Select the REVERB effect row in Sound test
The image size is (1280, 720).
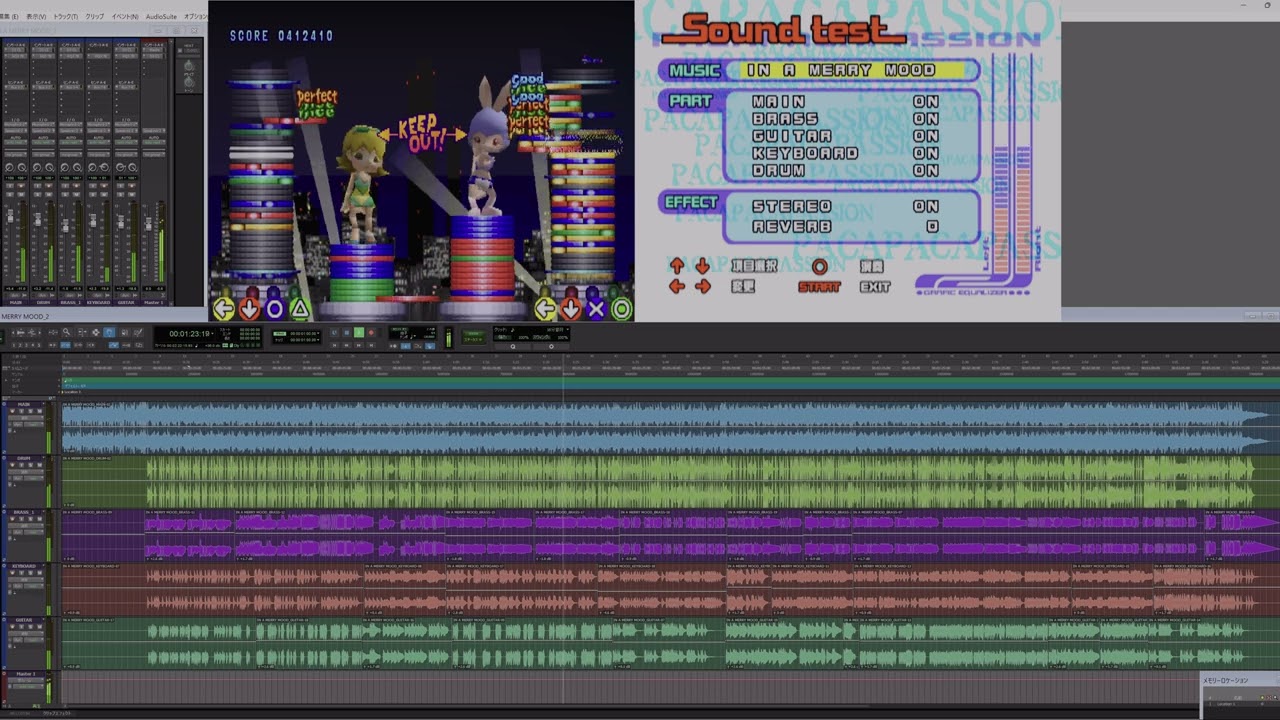[x=846, y=226]
